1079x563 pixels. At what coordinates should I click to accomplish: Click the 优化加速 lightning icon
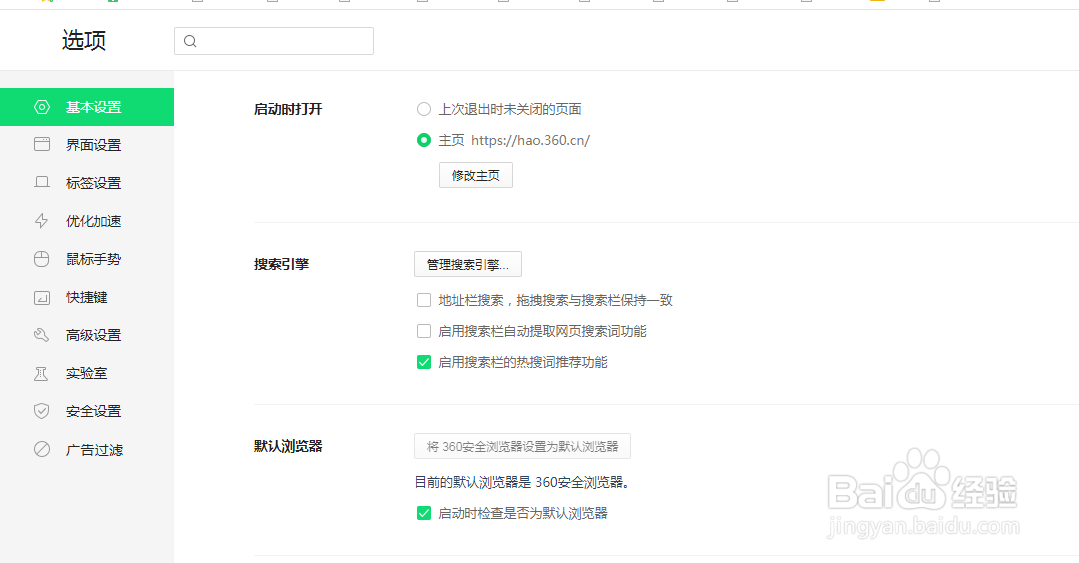point(42,221)
